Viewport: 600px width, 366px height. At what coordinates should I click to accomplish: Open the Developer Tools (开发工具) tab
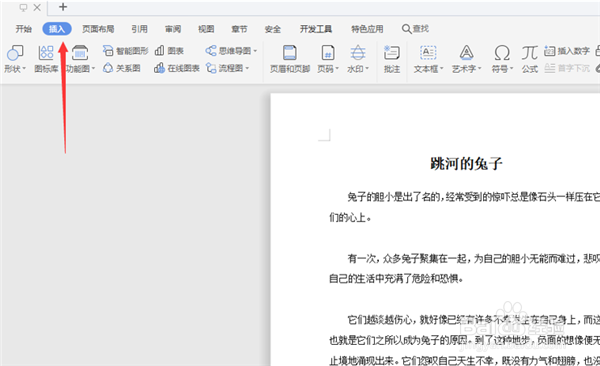coord(316,29)
